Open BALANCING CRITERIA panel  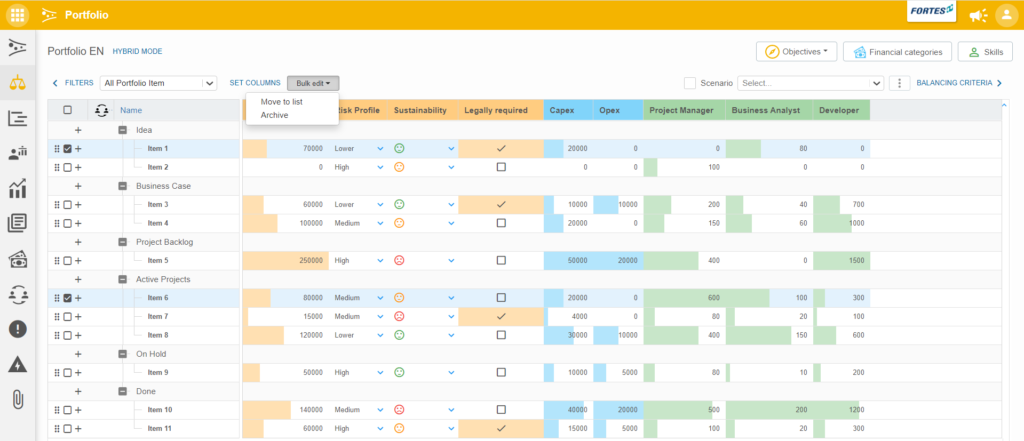point(959,83)
